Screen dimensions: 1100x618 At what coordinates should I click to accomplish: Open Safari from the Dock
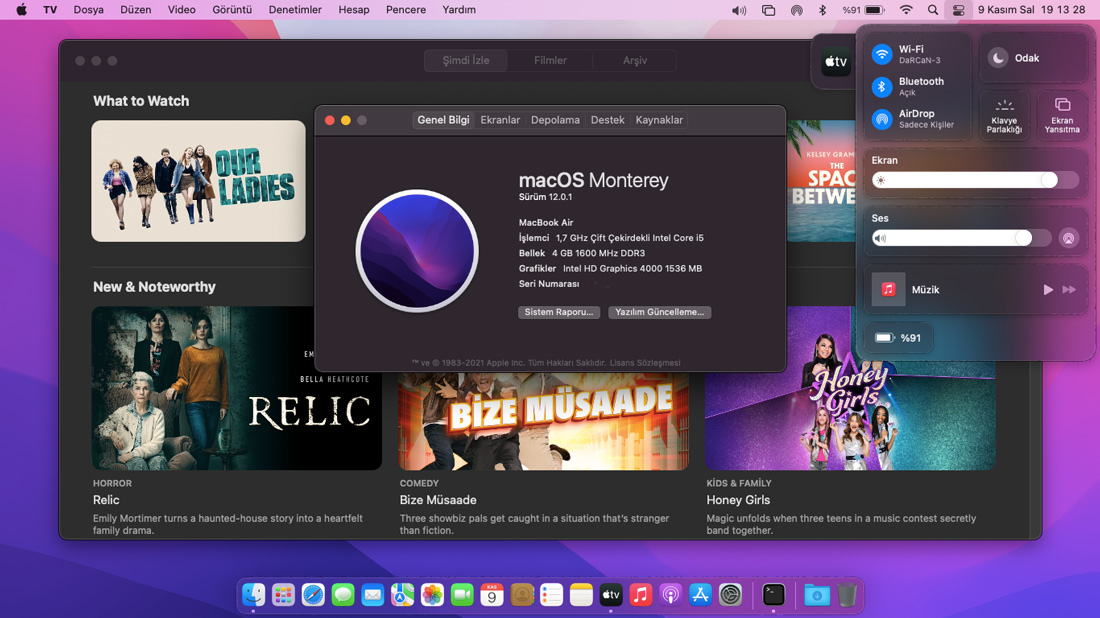tap(313, 595)
